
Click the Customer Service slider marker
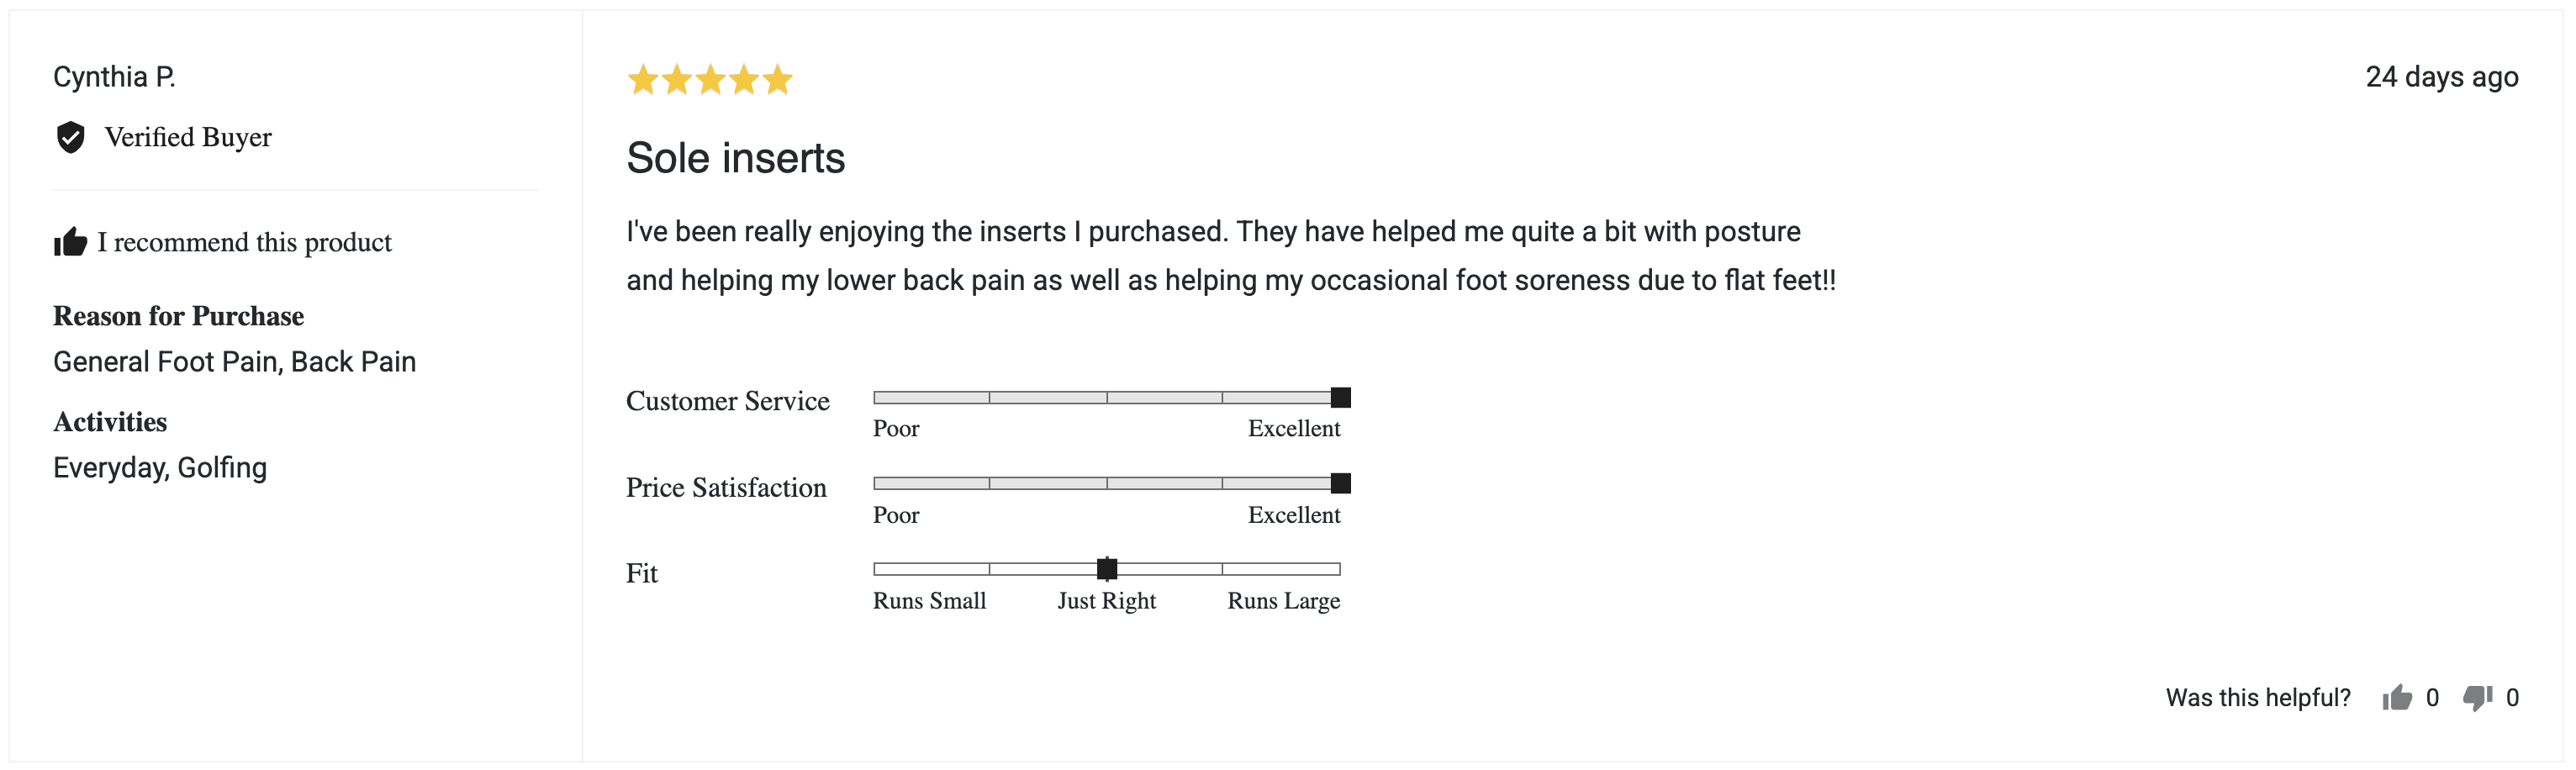[x=1341, y=397]
